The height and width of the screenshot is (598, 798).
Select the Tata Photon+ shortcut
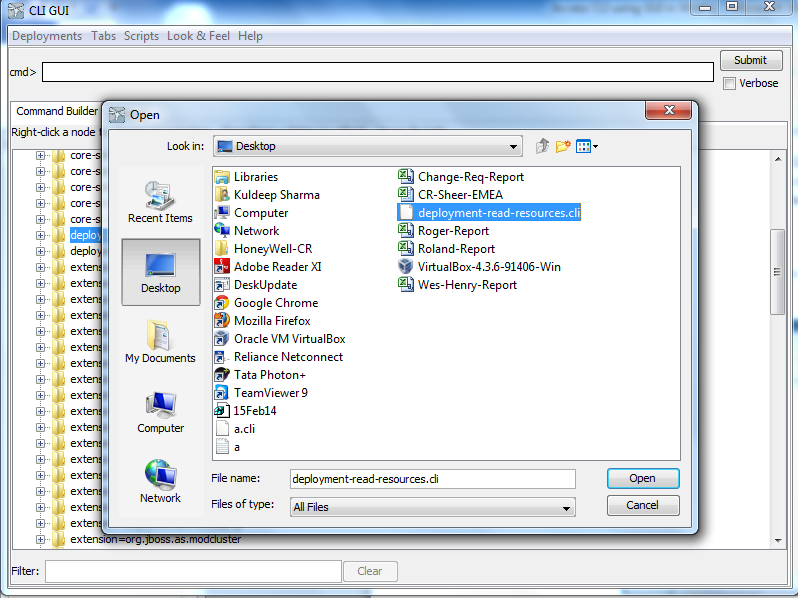click(x=260, y=375)
